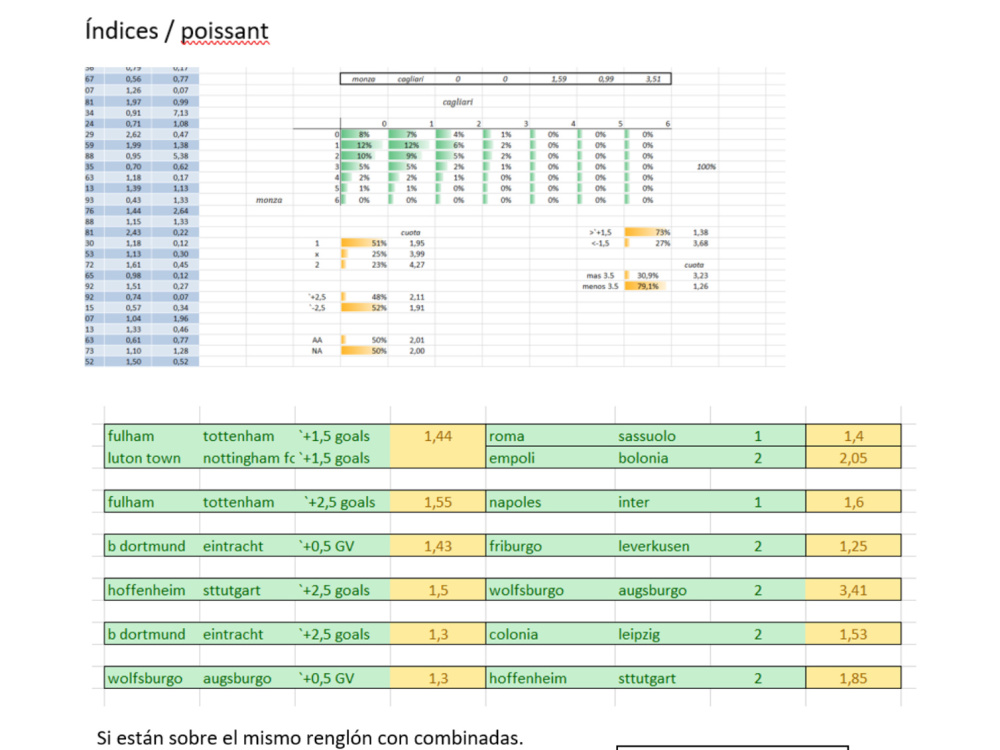
Task: Select the 1,53 odds cell
Action: coord(853,634)
